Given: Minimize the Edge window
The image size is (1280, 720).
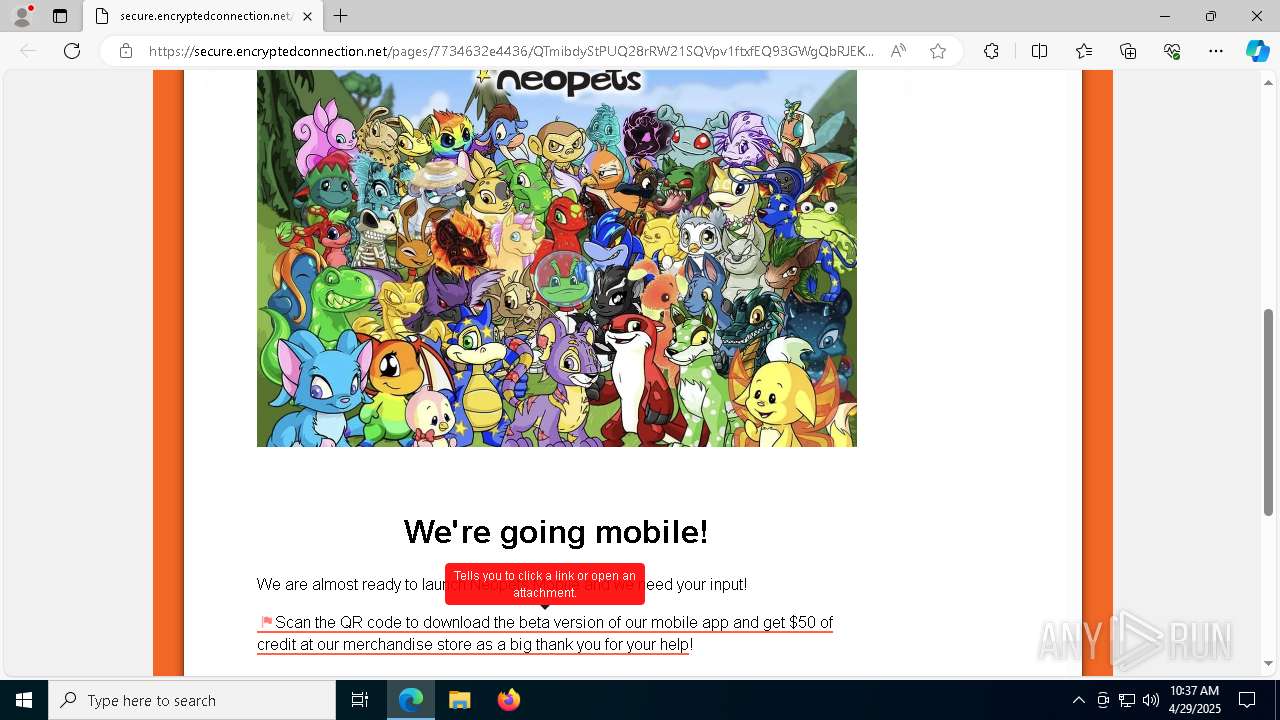Looking at the screenshot, I should (1165, 16).
